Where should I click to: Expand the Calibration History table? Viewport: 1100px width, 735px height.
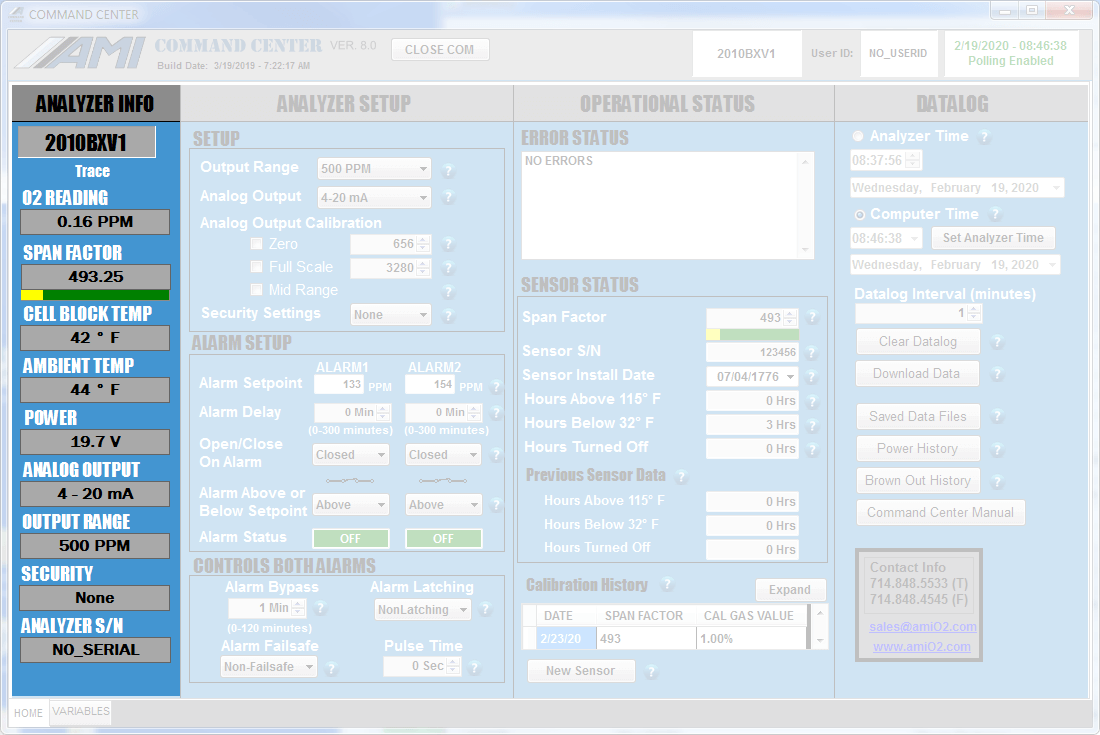click(x=790, y=590)
